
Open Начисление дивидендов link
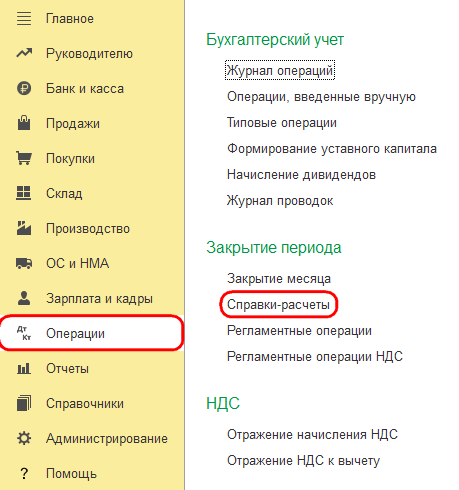(301, 175)
